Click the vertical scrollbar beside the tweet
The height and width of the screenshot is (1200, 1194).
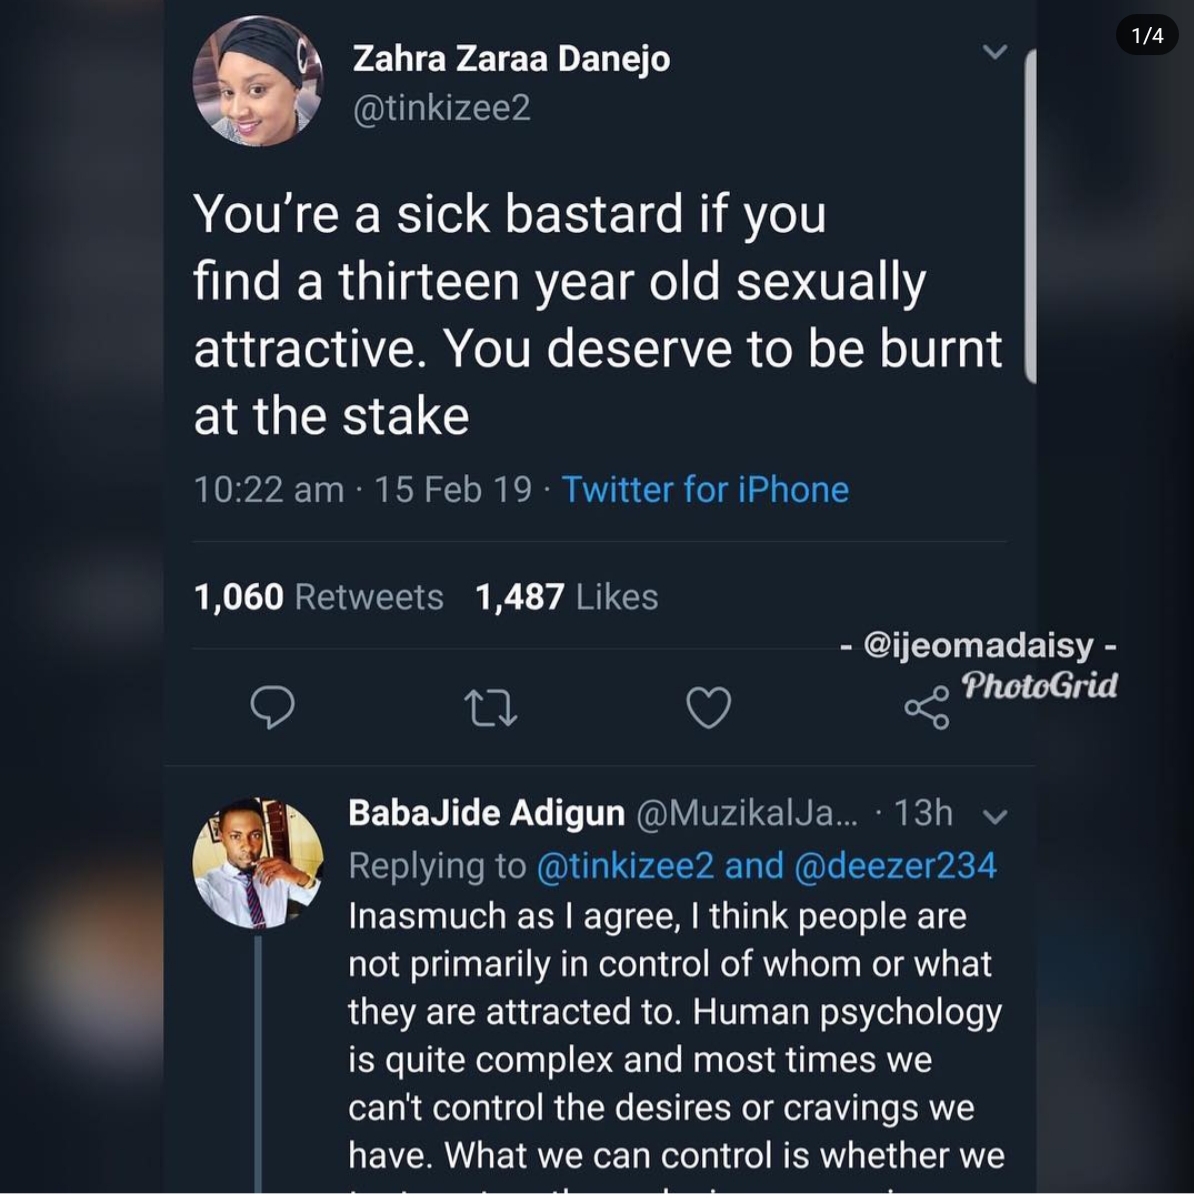pos(1031,215)
